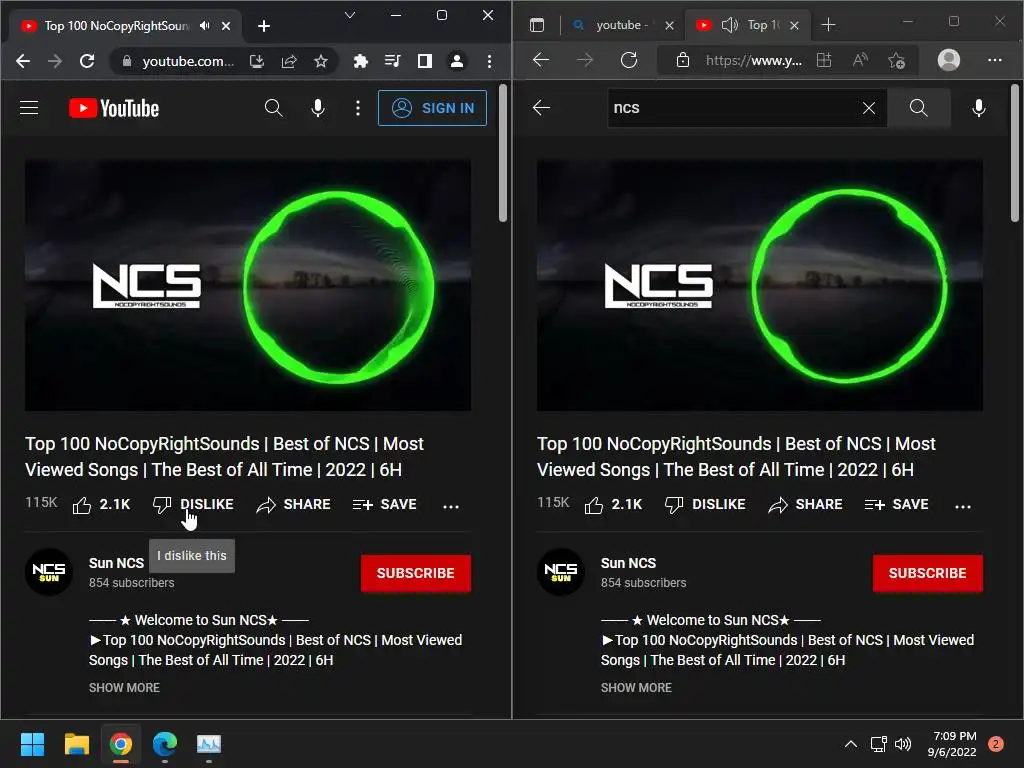Open YouTube search icon in Chrome window

274,108
